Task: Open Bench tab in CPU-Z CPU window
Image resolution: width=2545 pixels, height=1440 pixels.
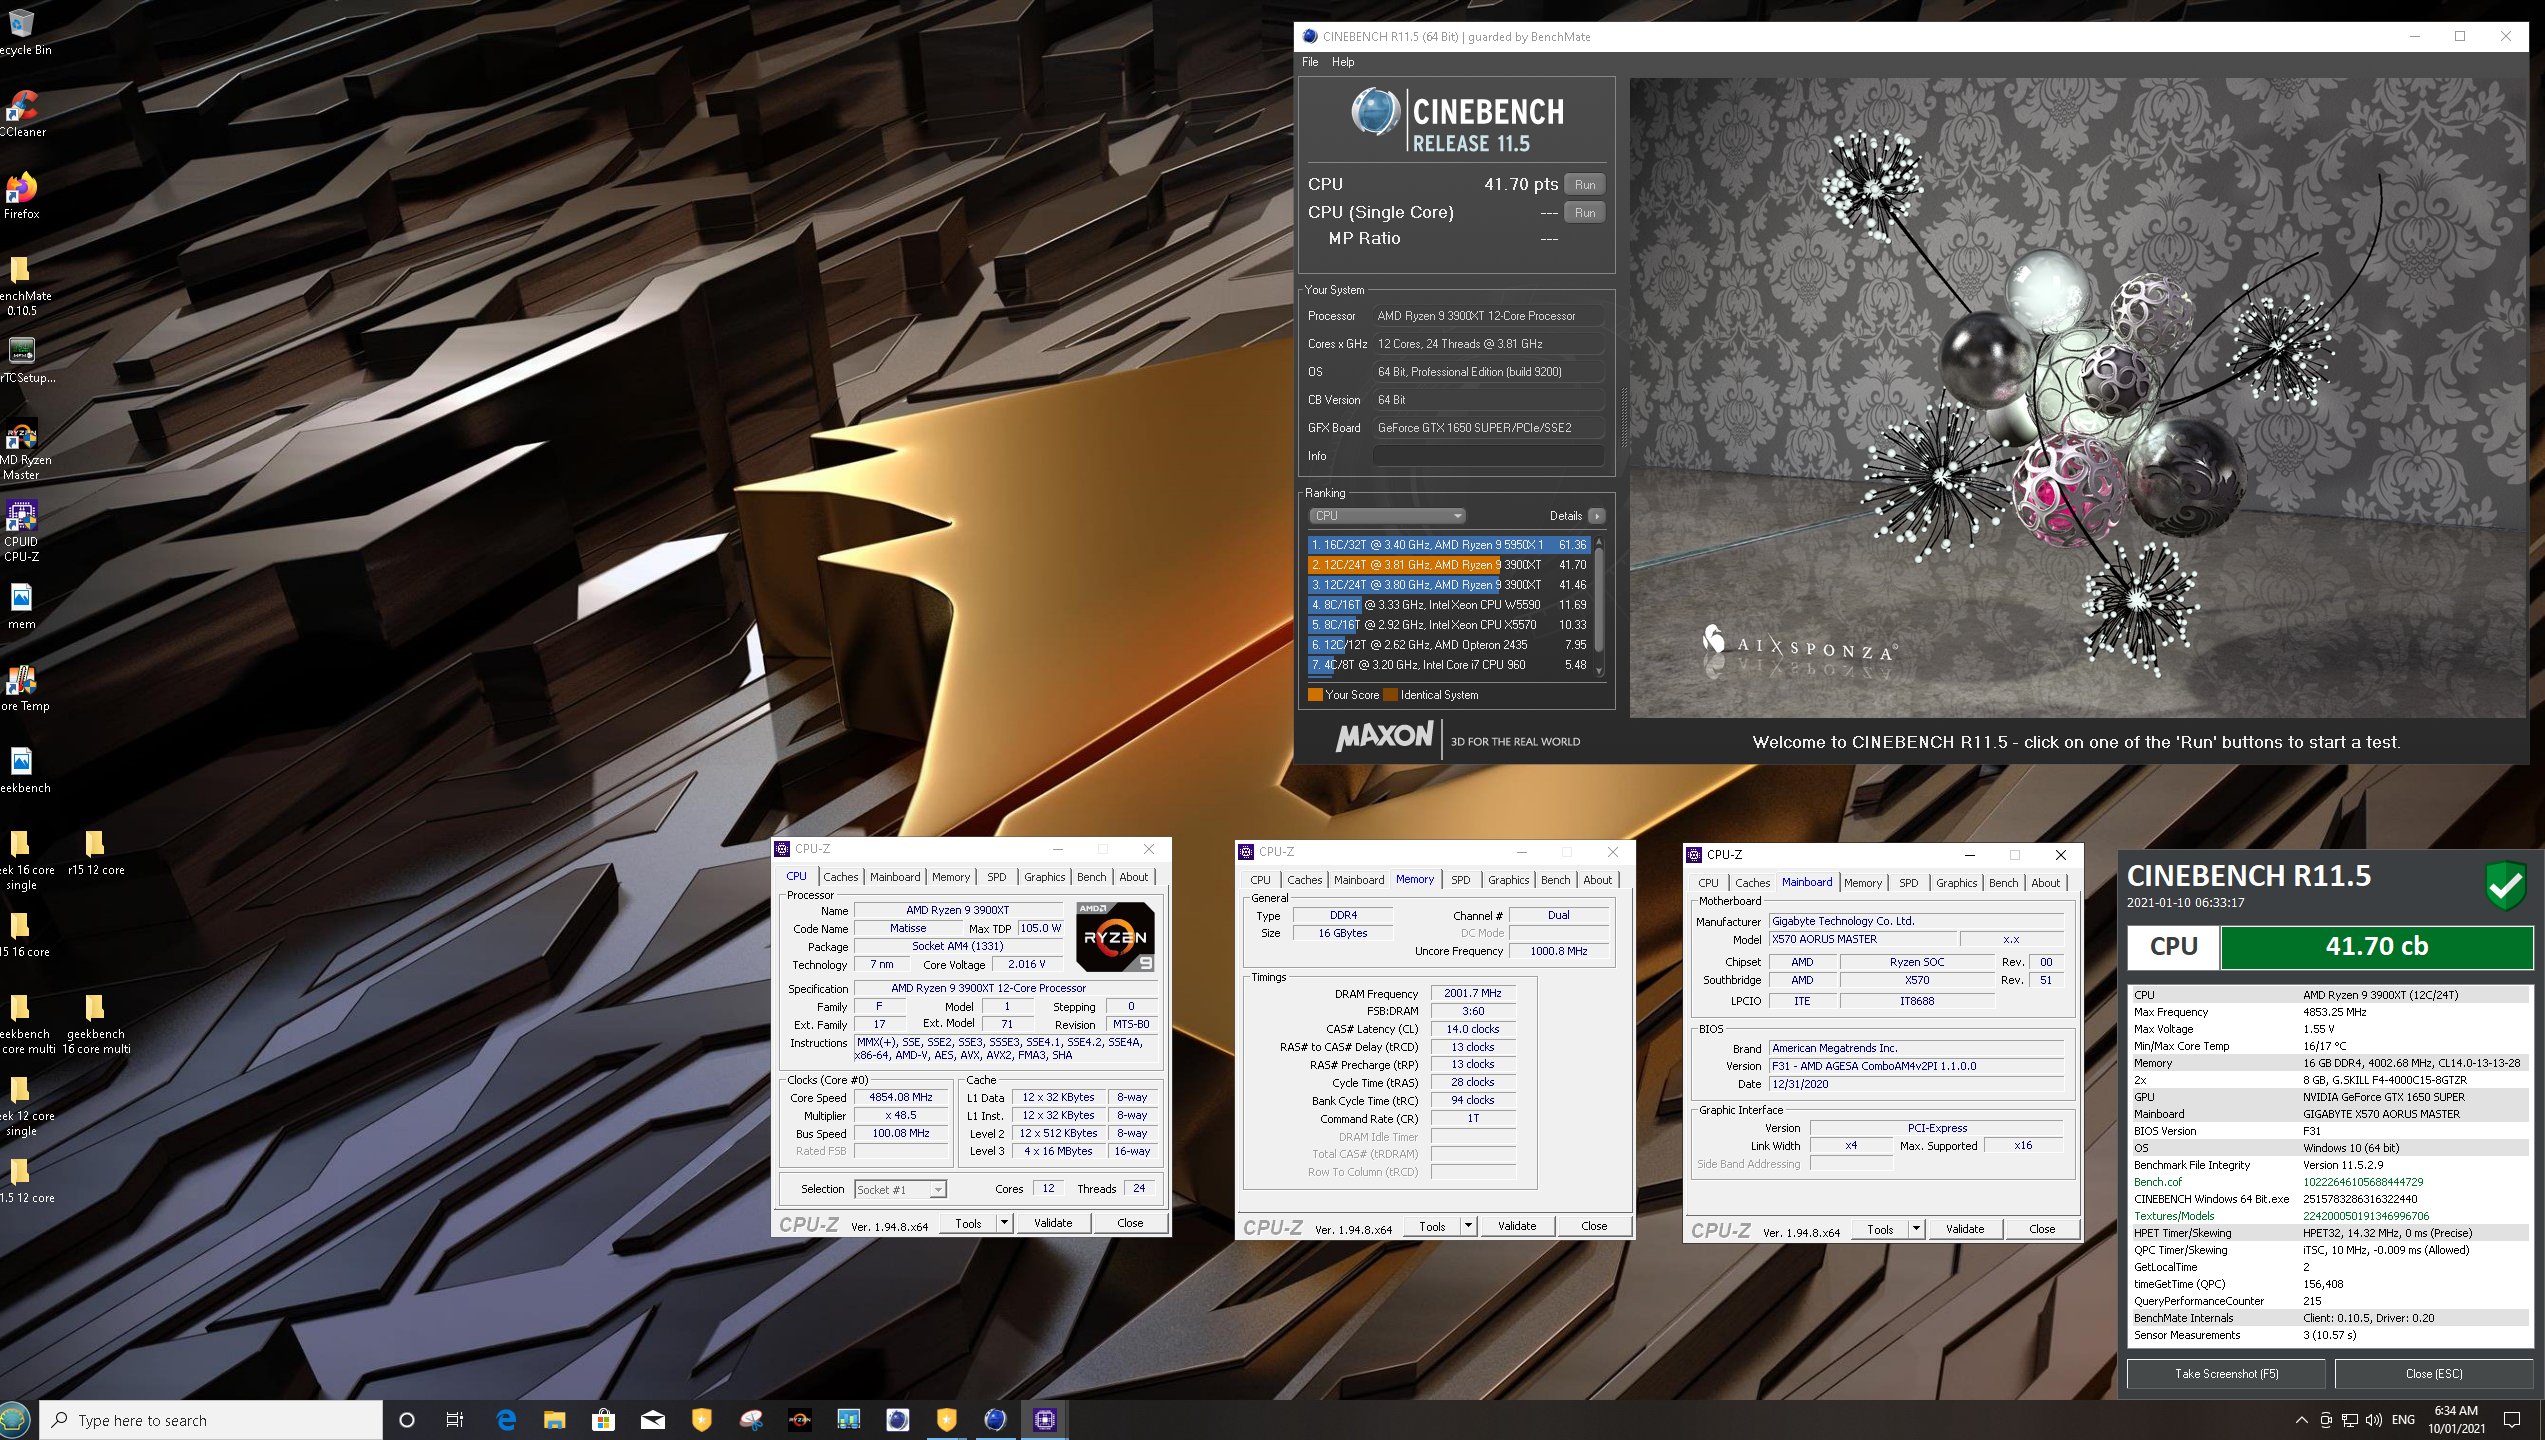Action: coord(1092,877)
